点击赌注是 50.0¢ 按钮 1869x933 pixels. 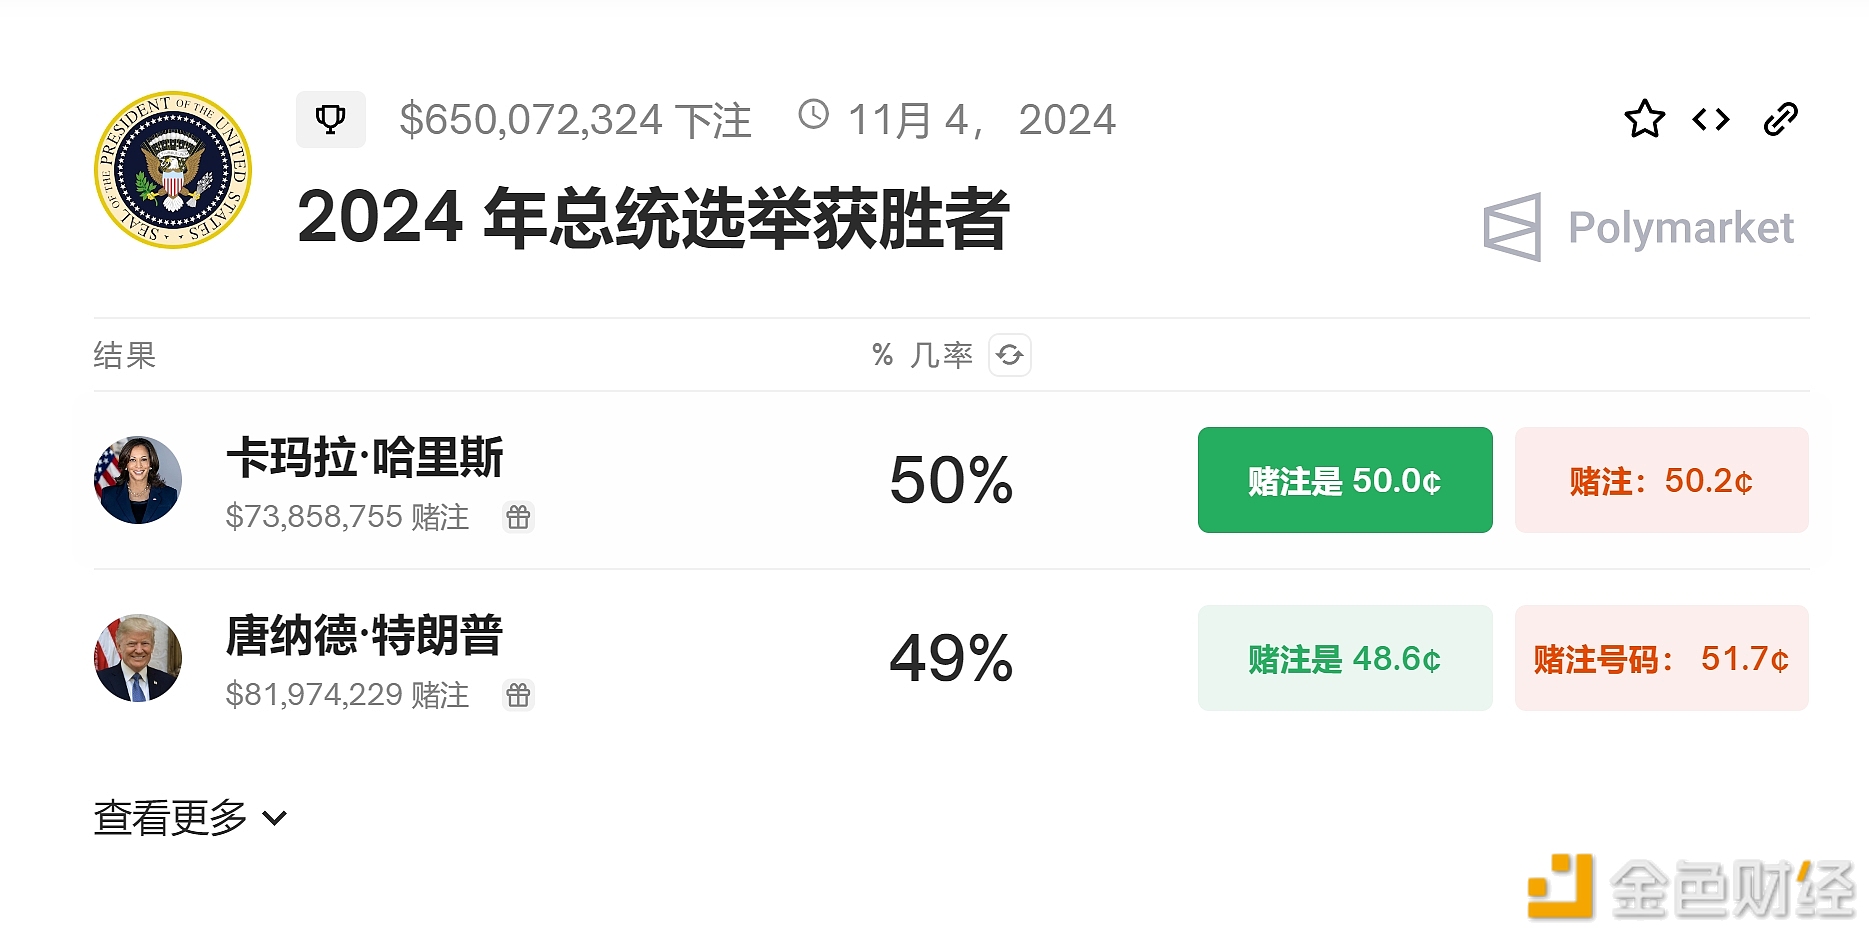tap(1344, 480)
